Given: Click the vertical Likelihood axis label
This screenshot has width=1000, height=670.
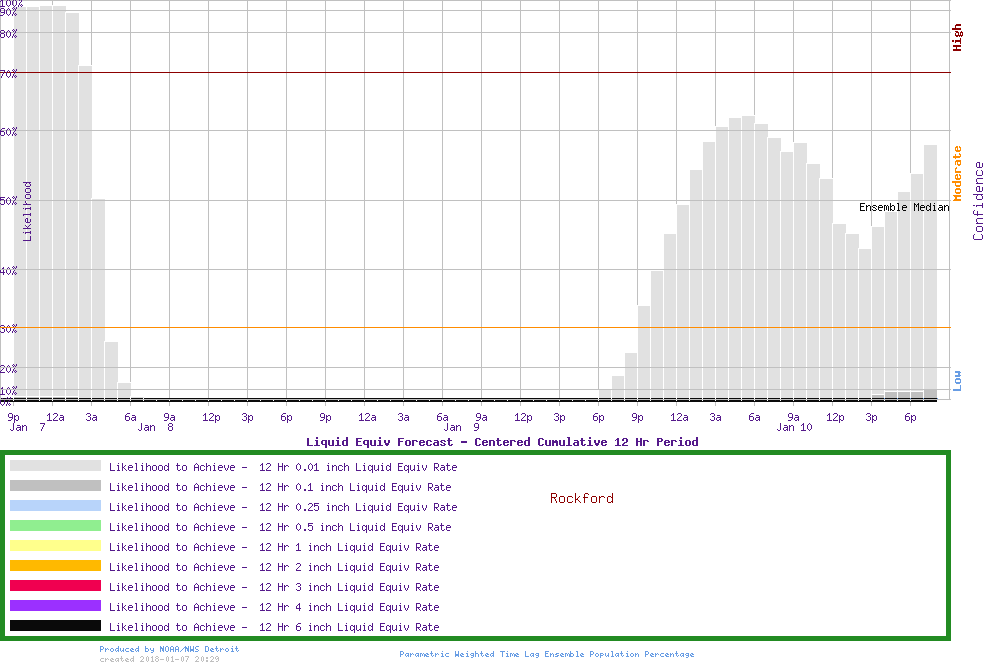Looking at the screenshot, I should [28, 211].
